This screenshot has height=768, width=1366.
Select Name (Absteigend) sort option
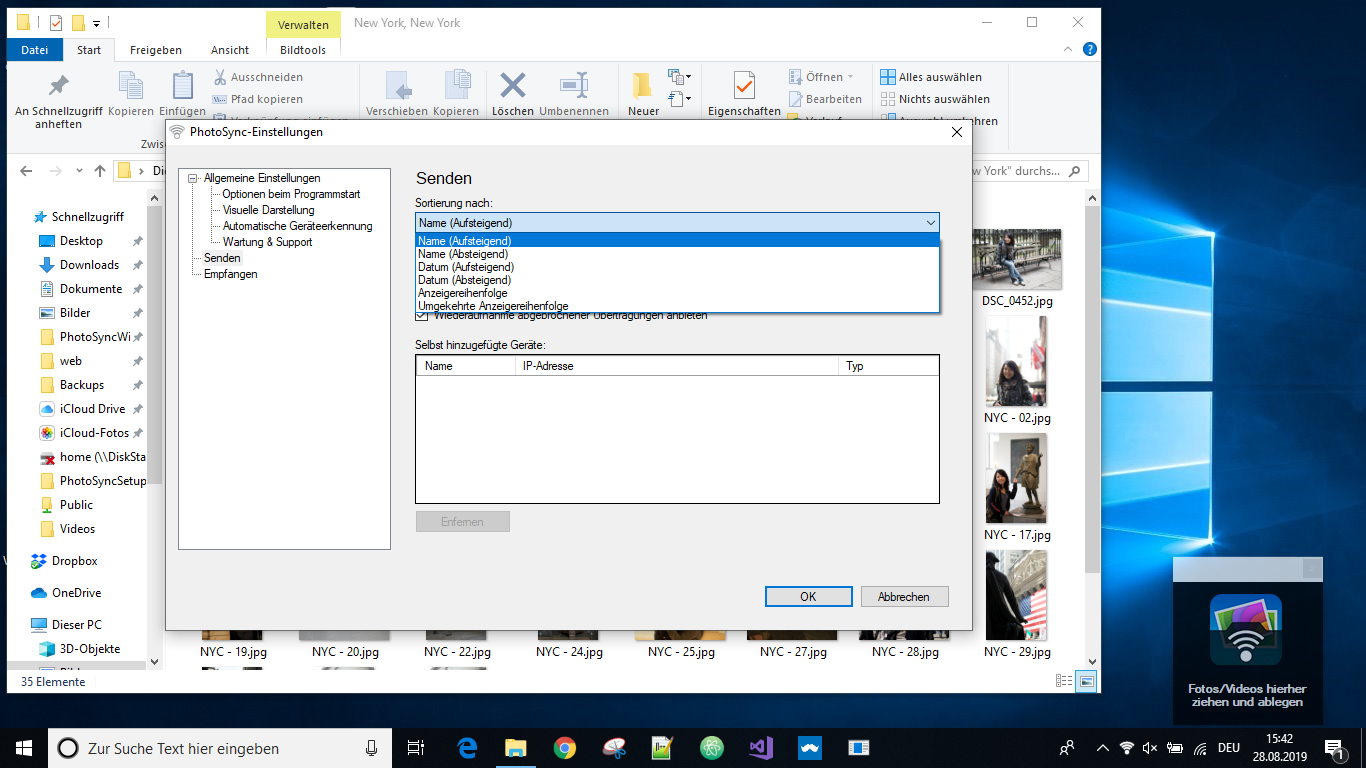pyautogui.click(x=462, y=254)
